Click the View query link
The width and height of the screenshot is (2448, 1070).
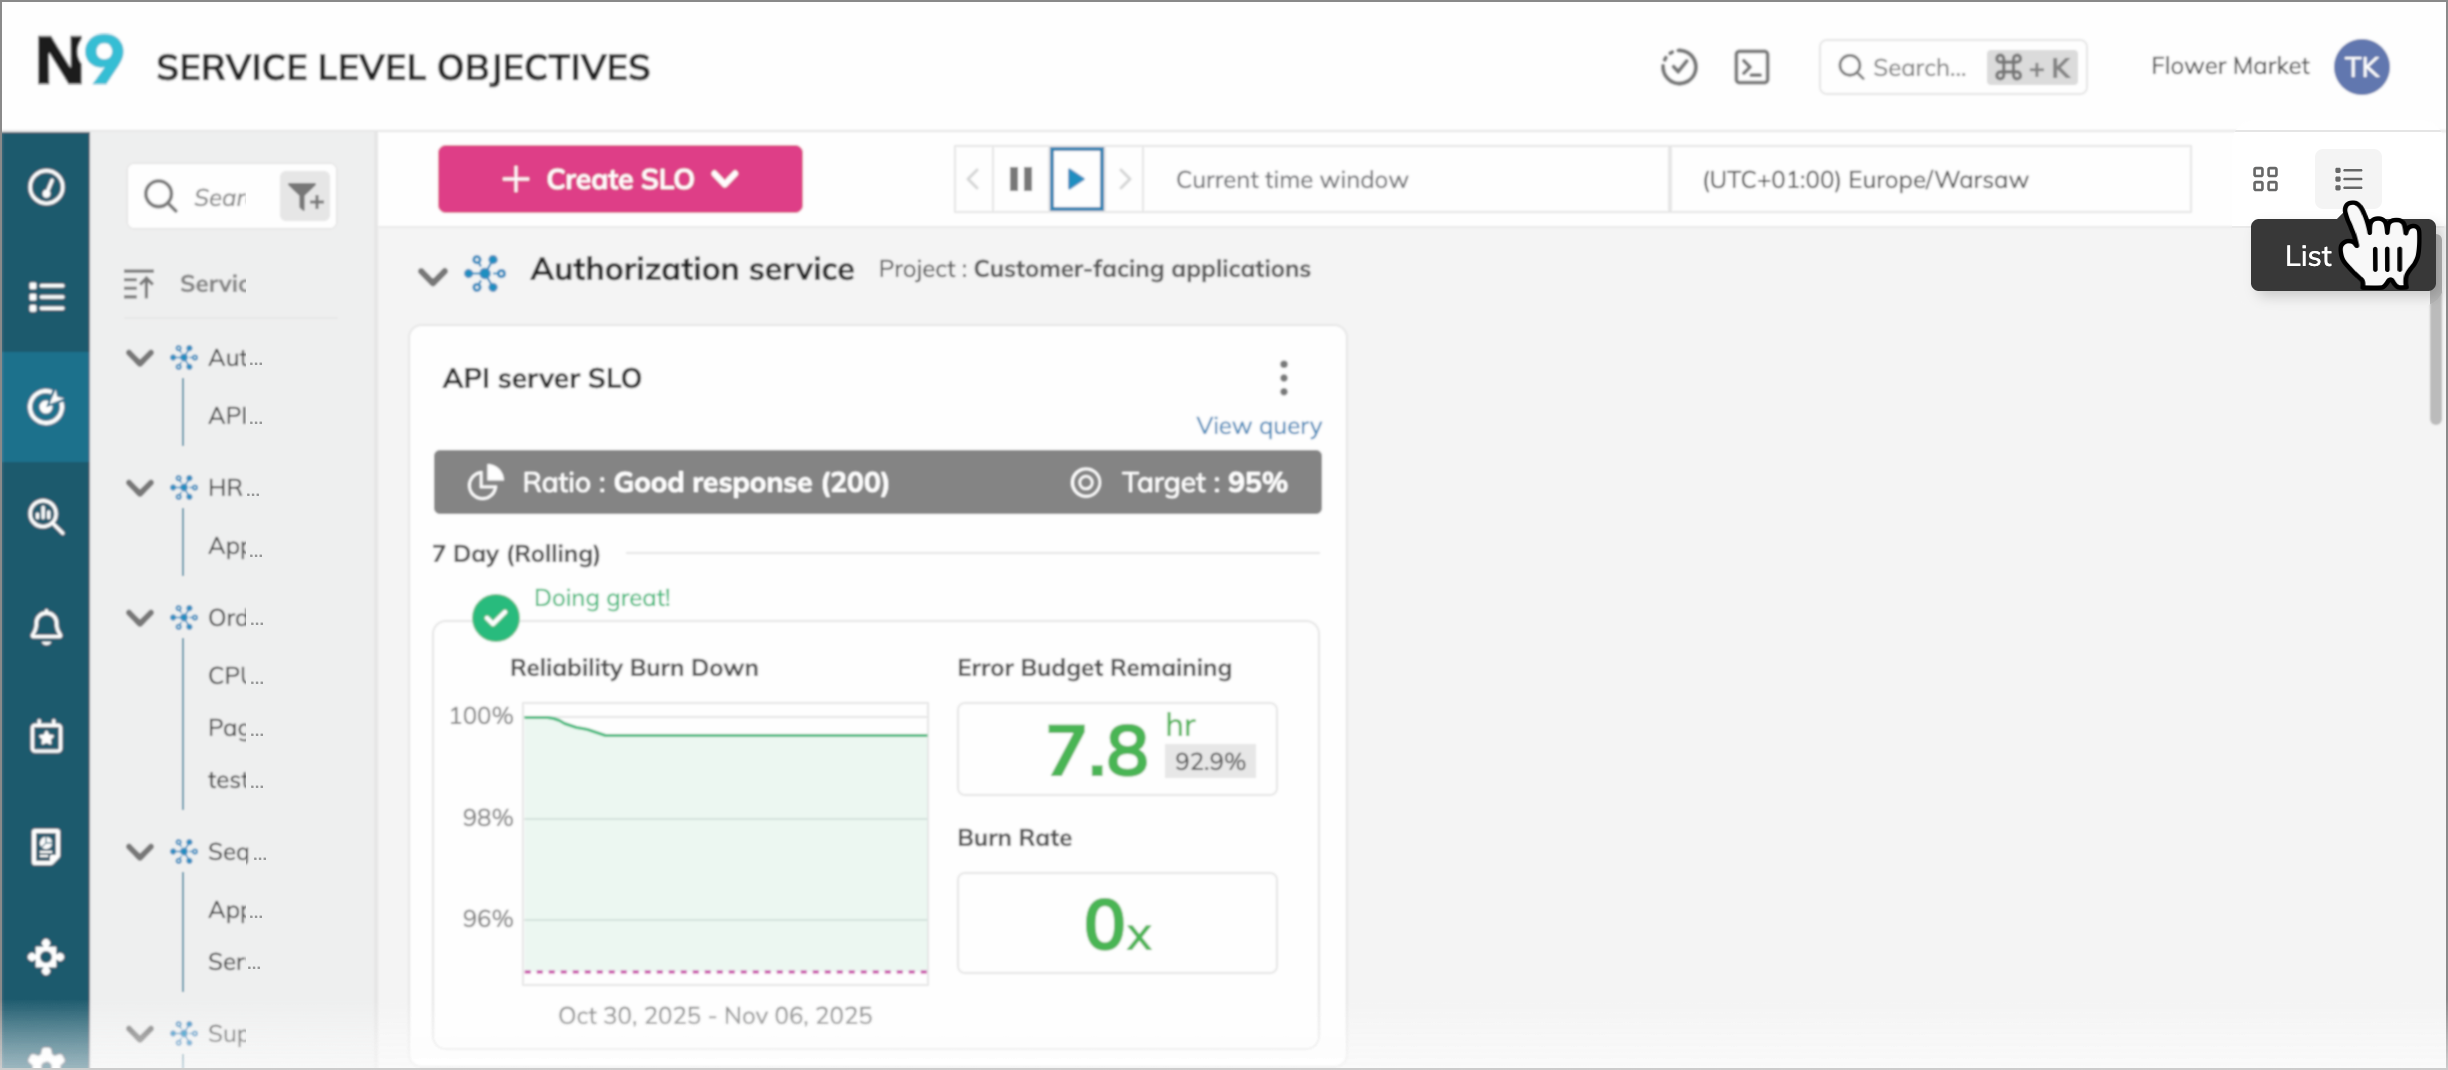tap(1258, 426)
